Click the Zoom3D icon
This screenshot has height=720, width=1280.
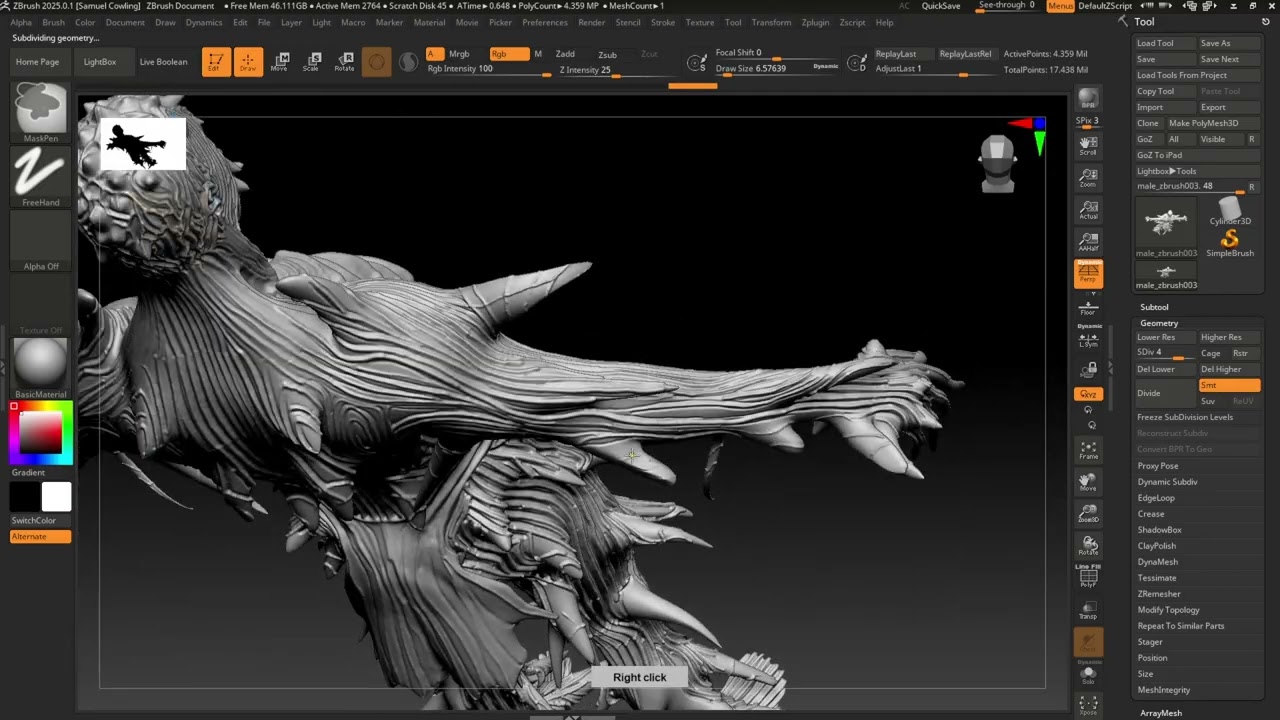[x=1088, y=514]
